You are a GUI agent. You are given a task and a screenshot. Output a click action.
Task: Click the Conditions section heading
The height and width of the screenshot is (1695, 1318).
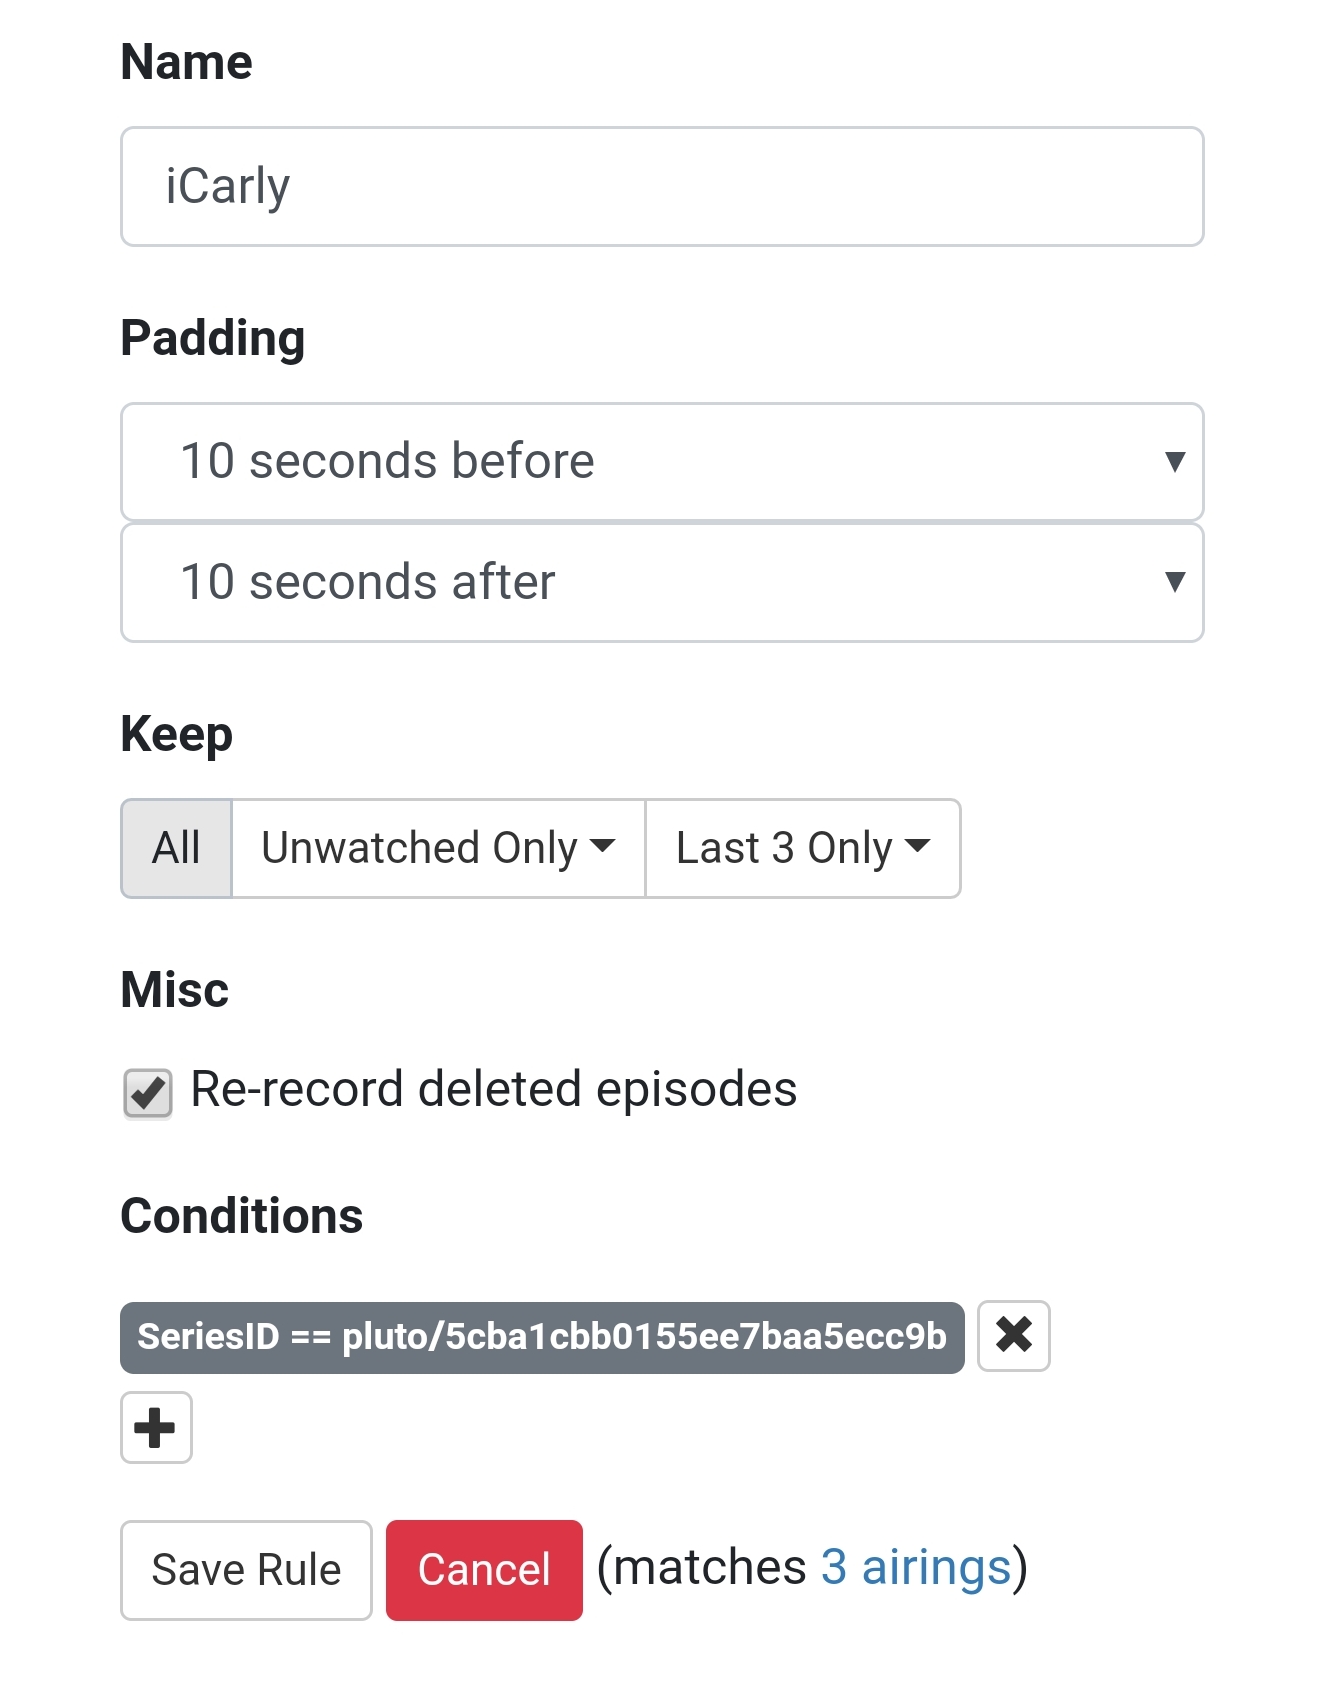(x=241, y=1216)
